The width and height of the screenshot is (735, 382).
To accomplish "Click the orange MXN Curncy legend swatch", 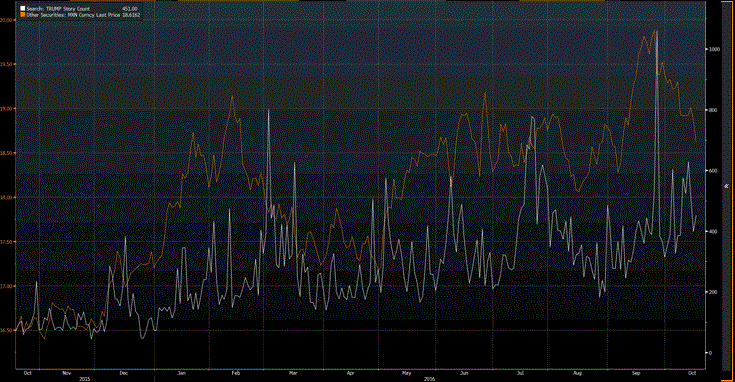I will pyautogui.click(x=22, y=15).
